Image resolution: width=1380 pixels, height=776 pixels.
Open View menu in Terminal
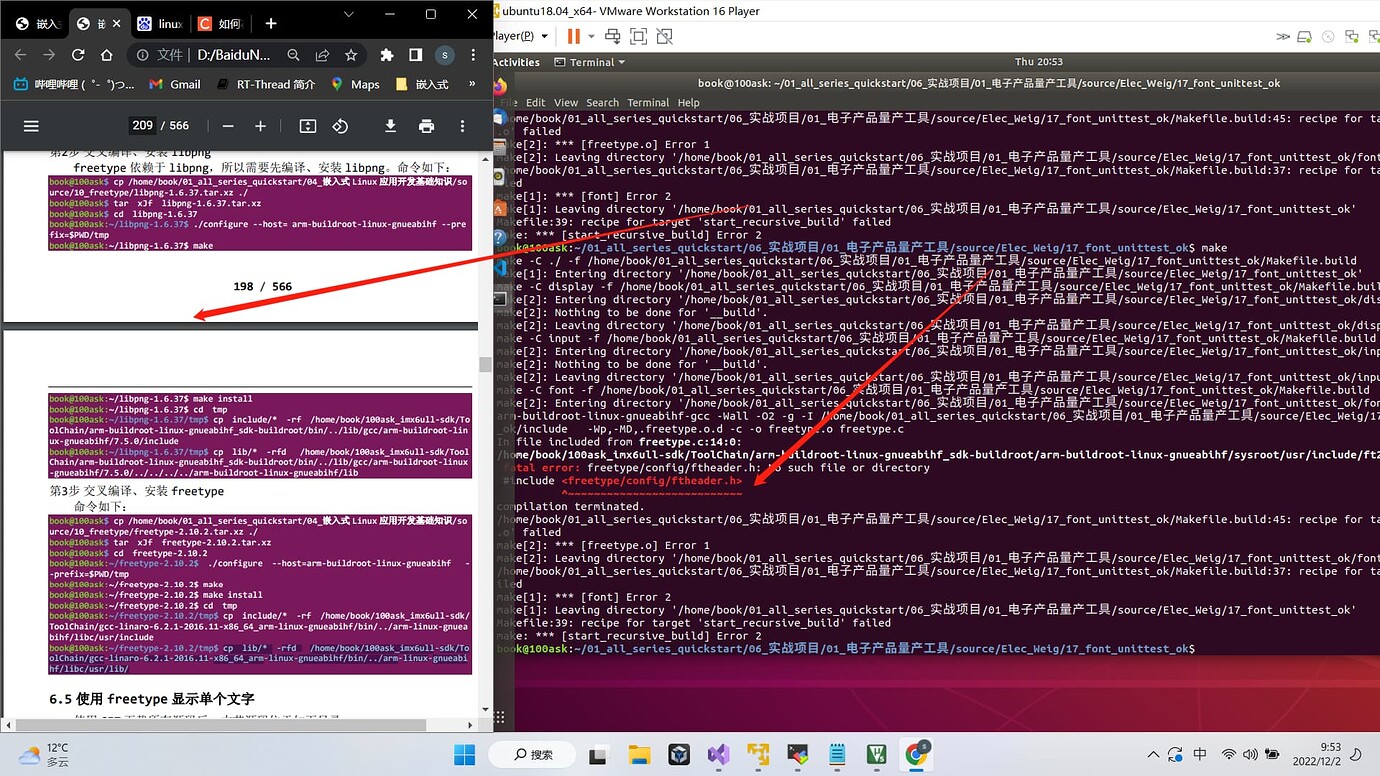566,102
